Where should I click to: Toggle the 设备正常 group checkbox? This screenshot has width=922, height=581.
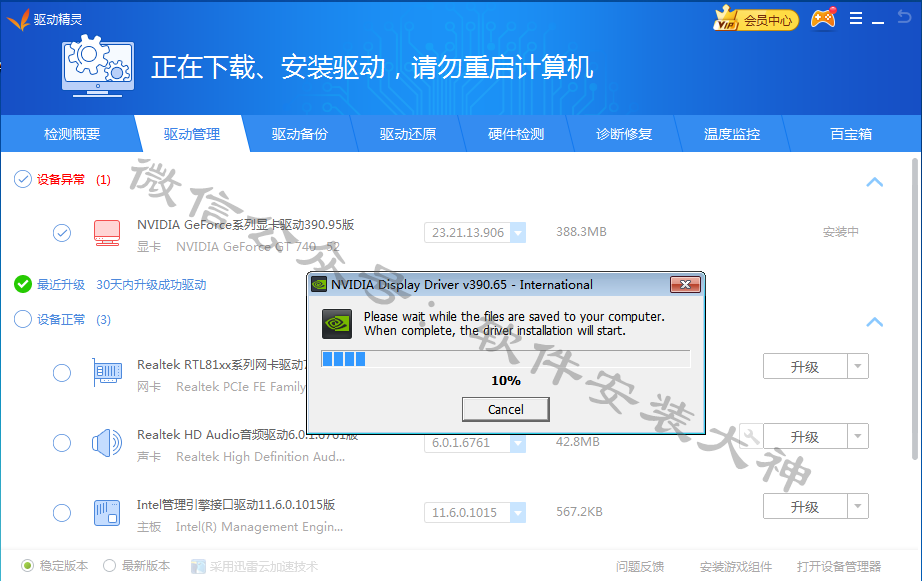[22, 319]
